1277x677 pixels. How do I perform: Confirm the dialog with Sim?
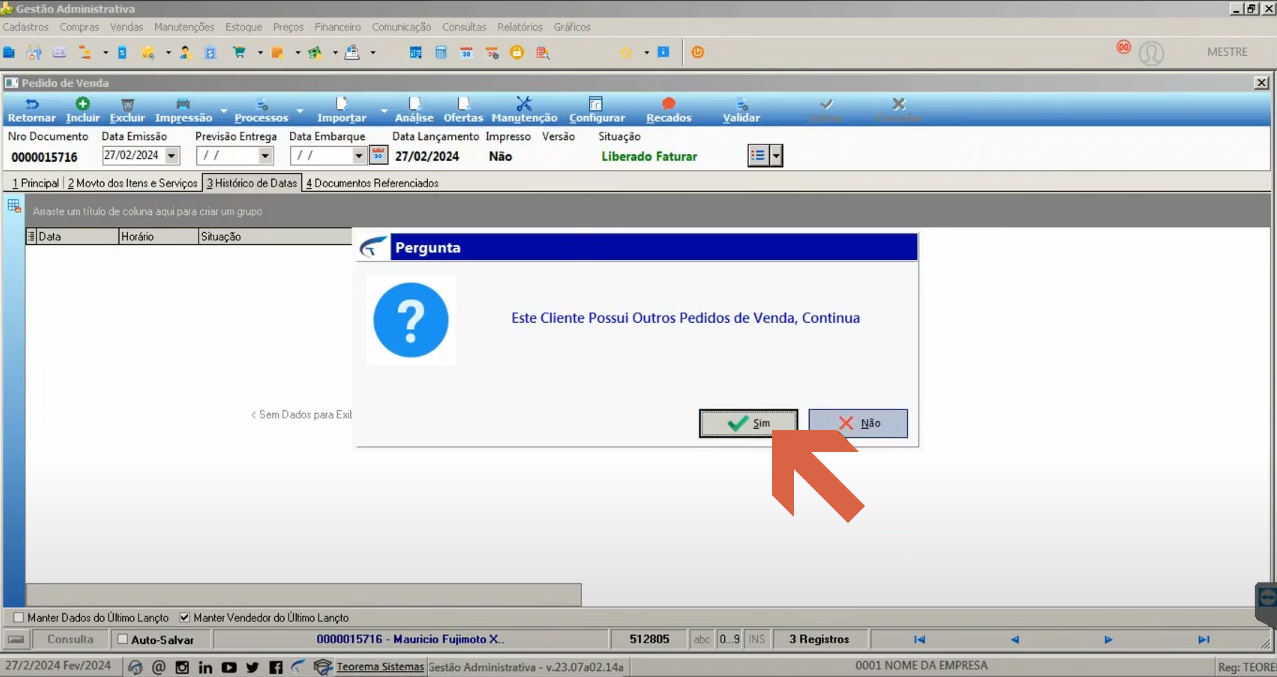tap(748, 423)
